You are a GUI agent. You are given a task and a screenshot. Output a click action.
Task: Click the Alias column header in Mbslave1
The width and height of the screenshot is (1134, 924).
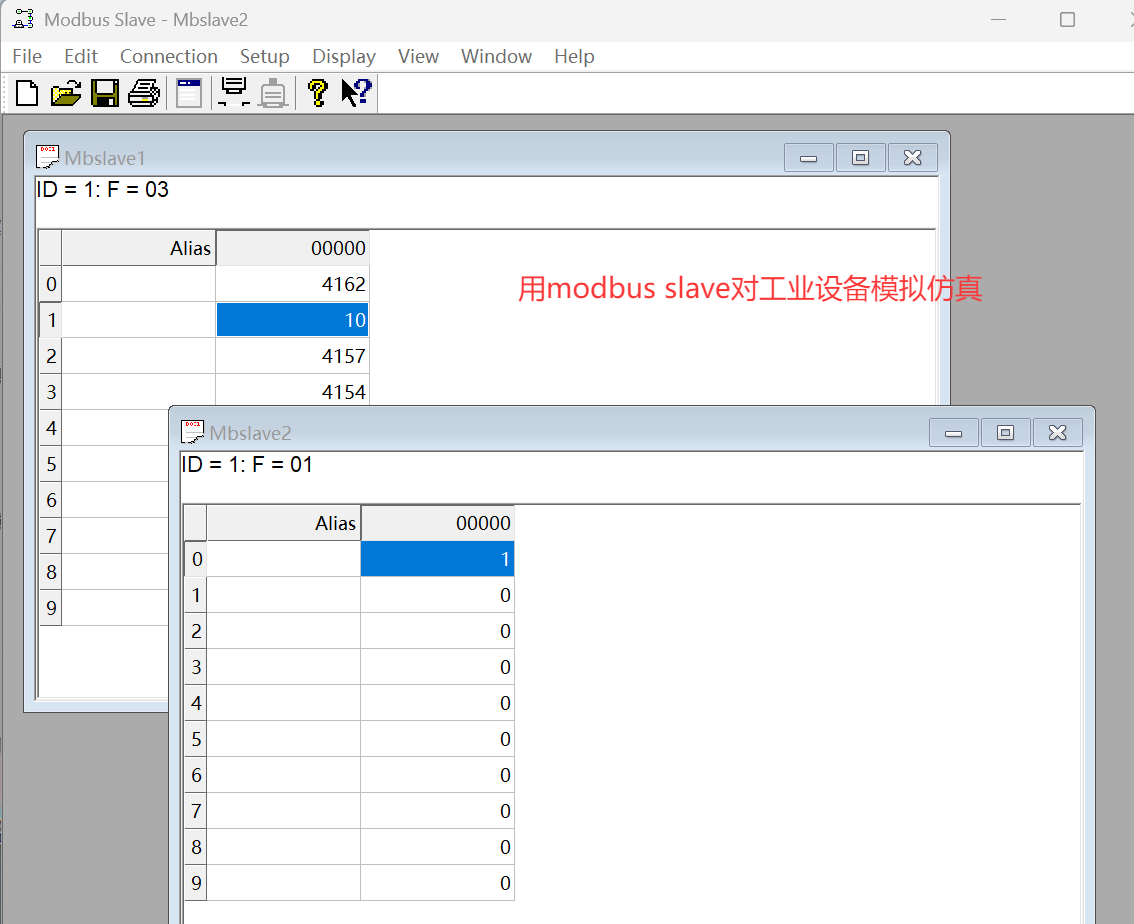[139, 248]
